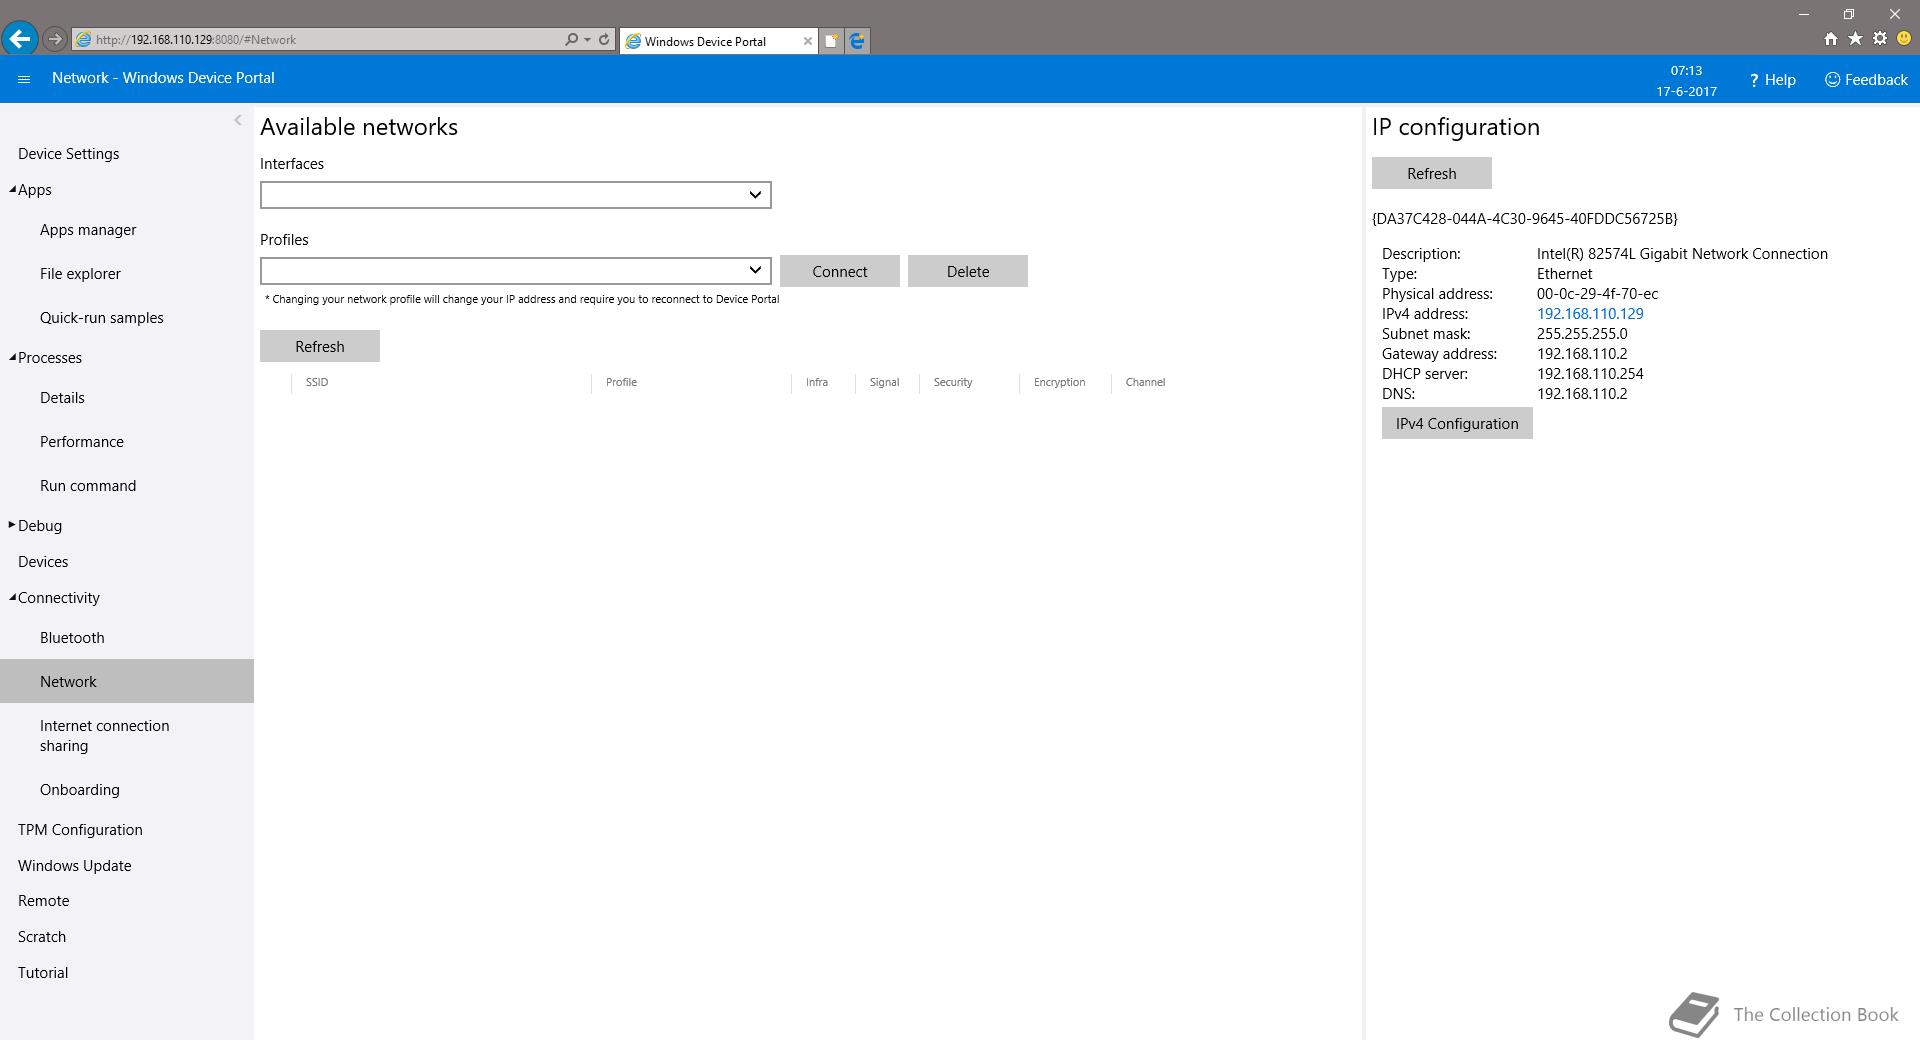Open Bluetooth page
Viewport: 1920px width, 1040px height.
click(x=72, y=638)
